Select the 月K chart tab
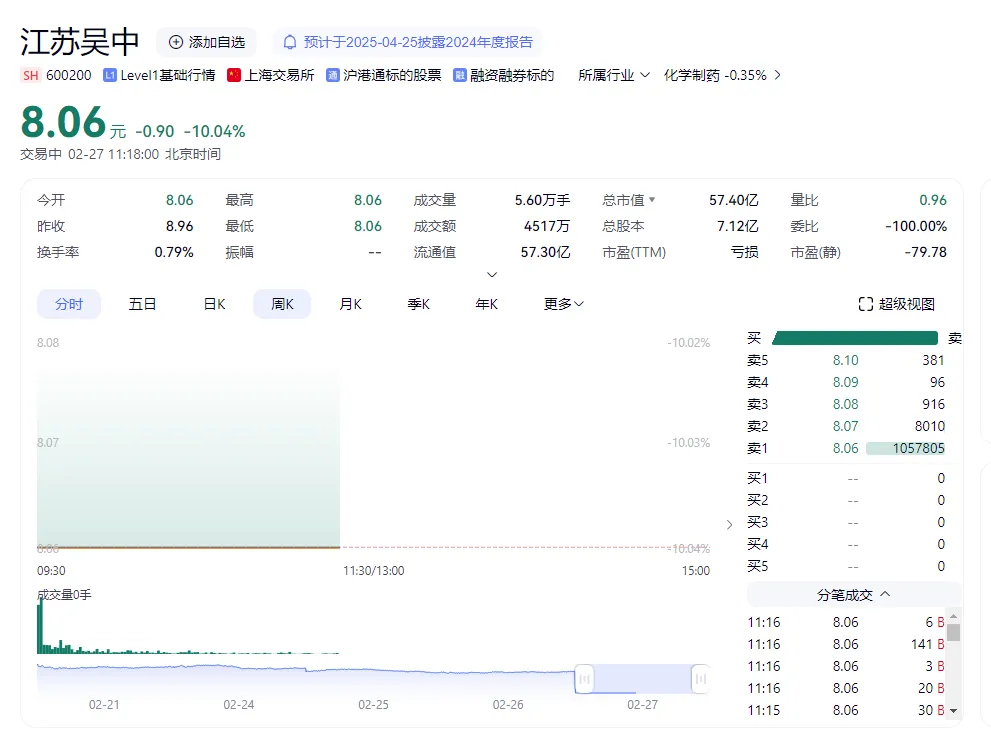 pos(350,304)
